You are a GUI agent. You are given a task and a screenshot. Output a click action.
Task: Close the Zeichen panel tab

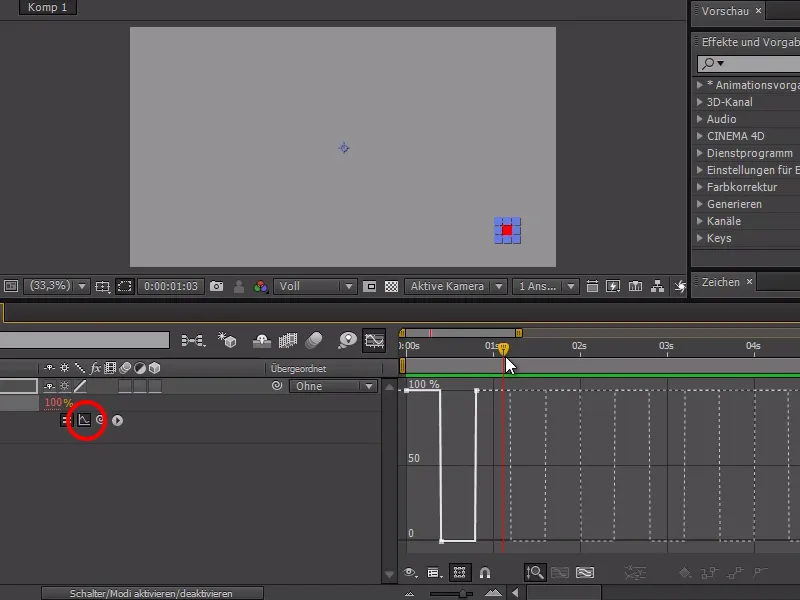749,281
